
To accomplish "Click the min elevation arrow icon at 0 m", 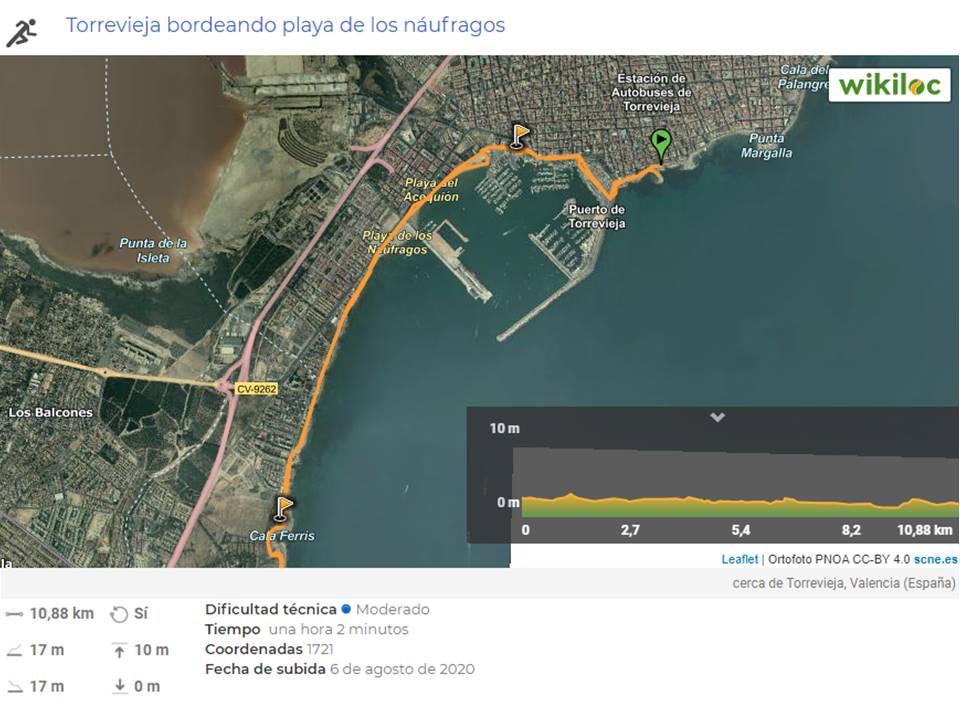I will pyautogui.click(x=119, y=686).
